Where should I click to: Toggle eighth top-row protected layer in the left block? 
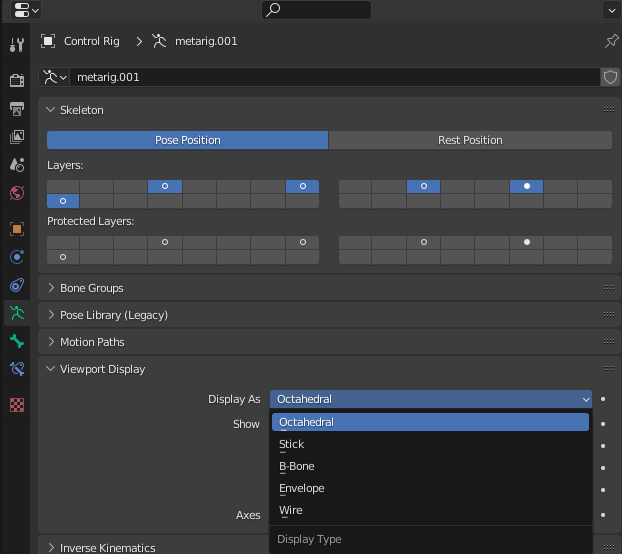[303, 242]
